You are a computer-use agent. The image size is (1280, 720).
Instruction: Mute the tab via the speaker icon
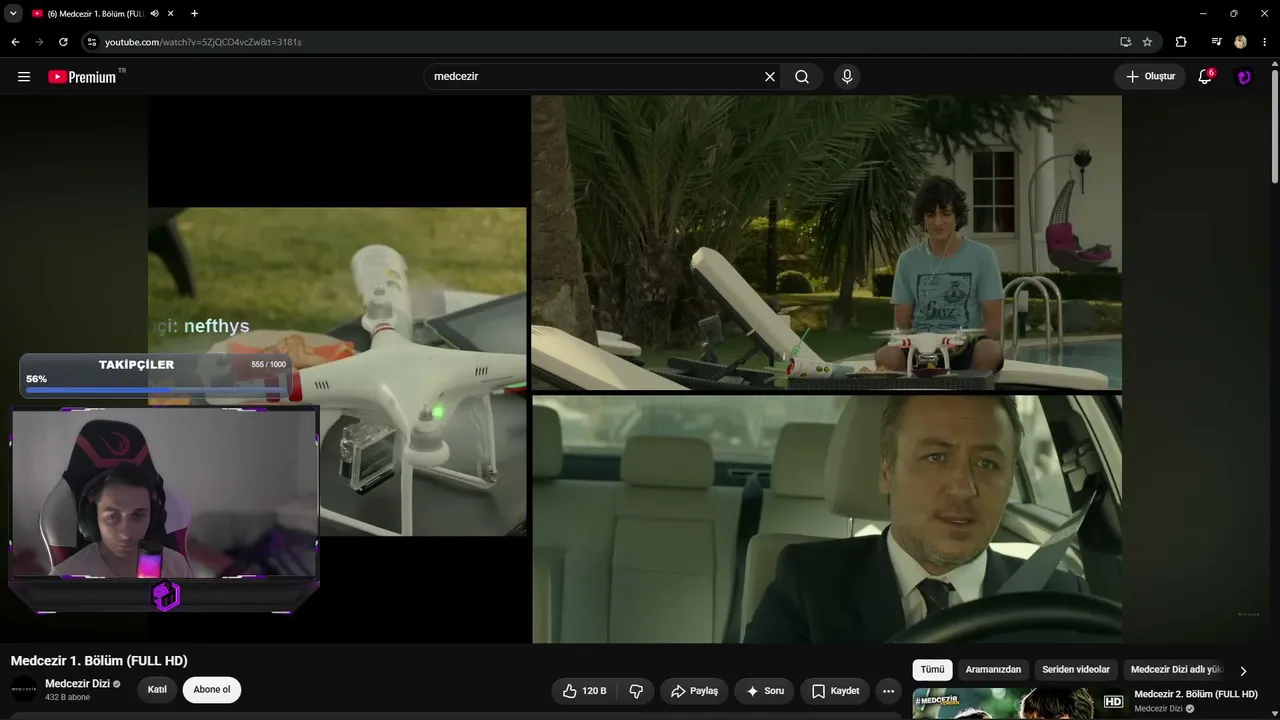153,13
